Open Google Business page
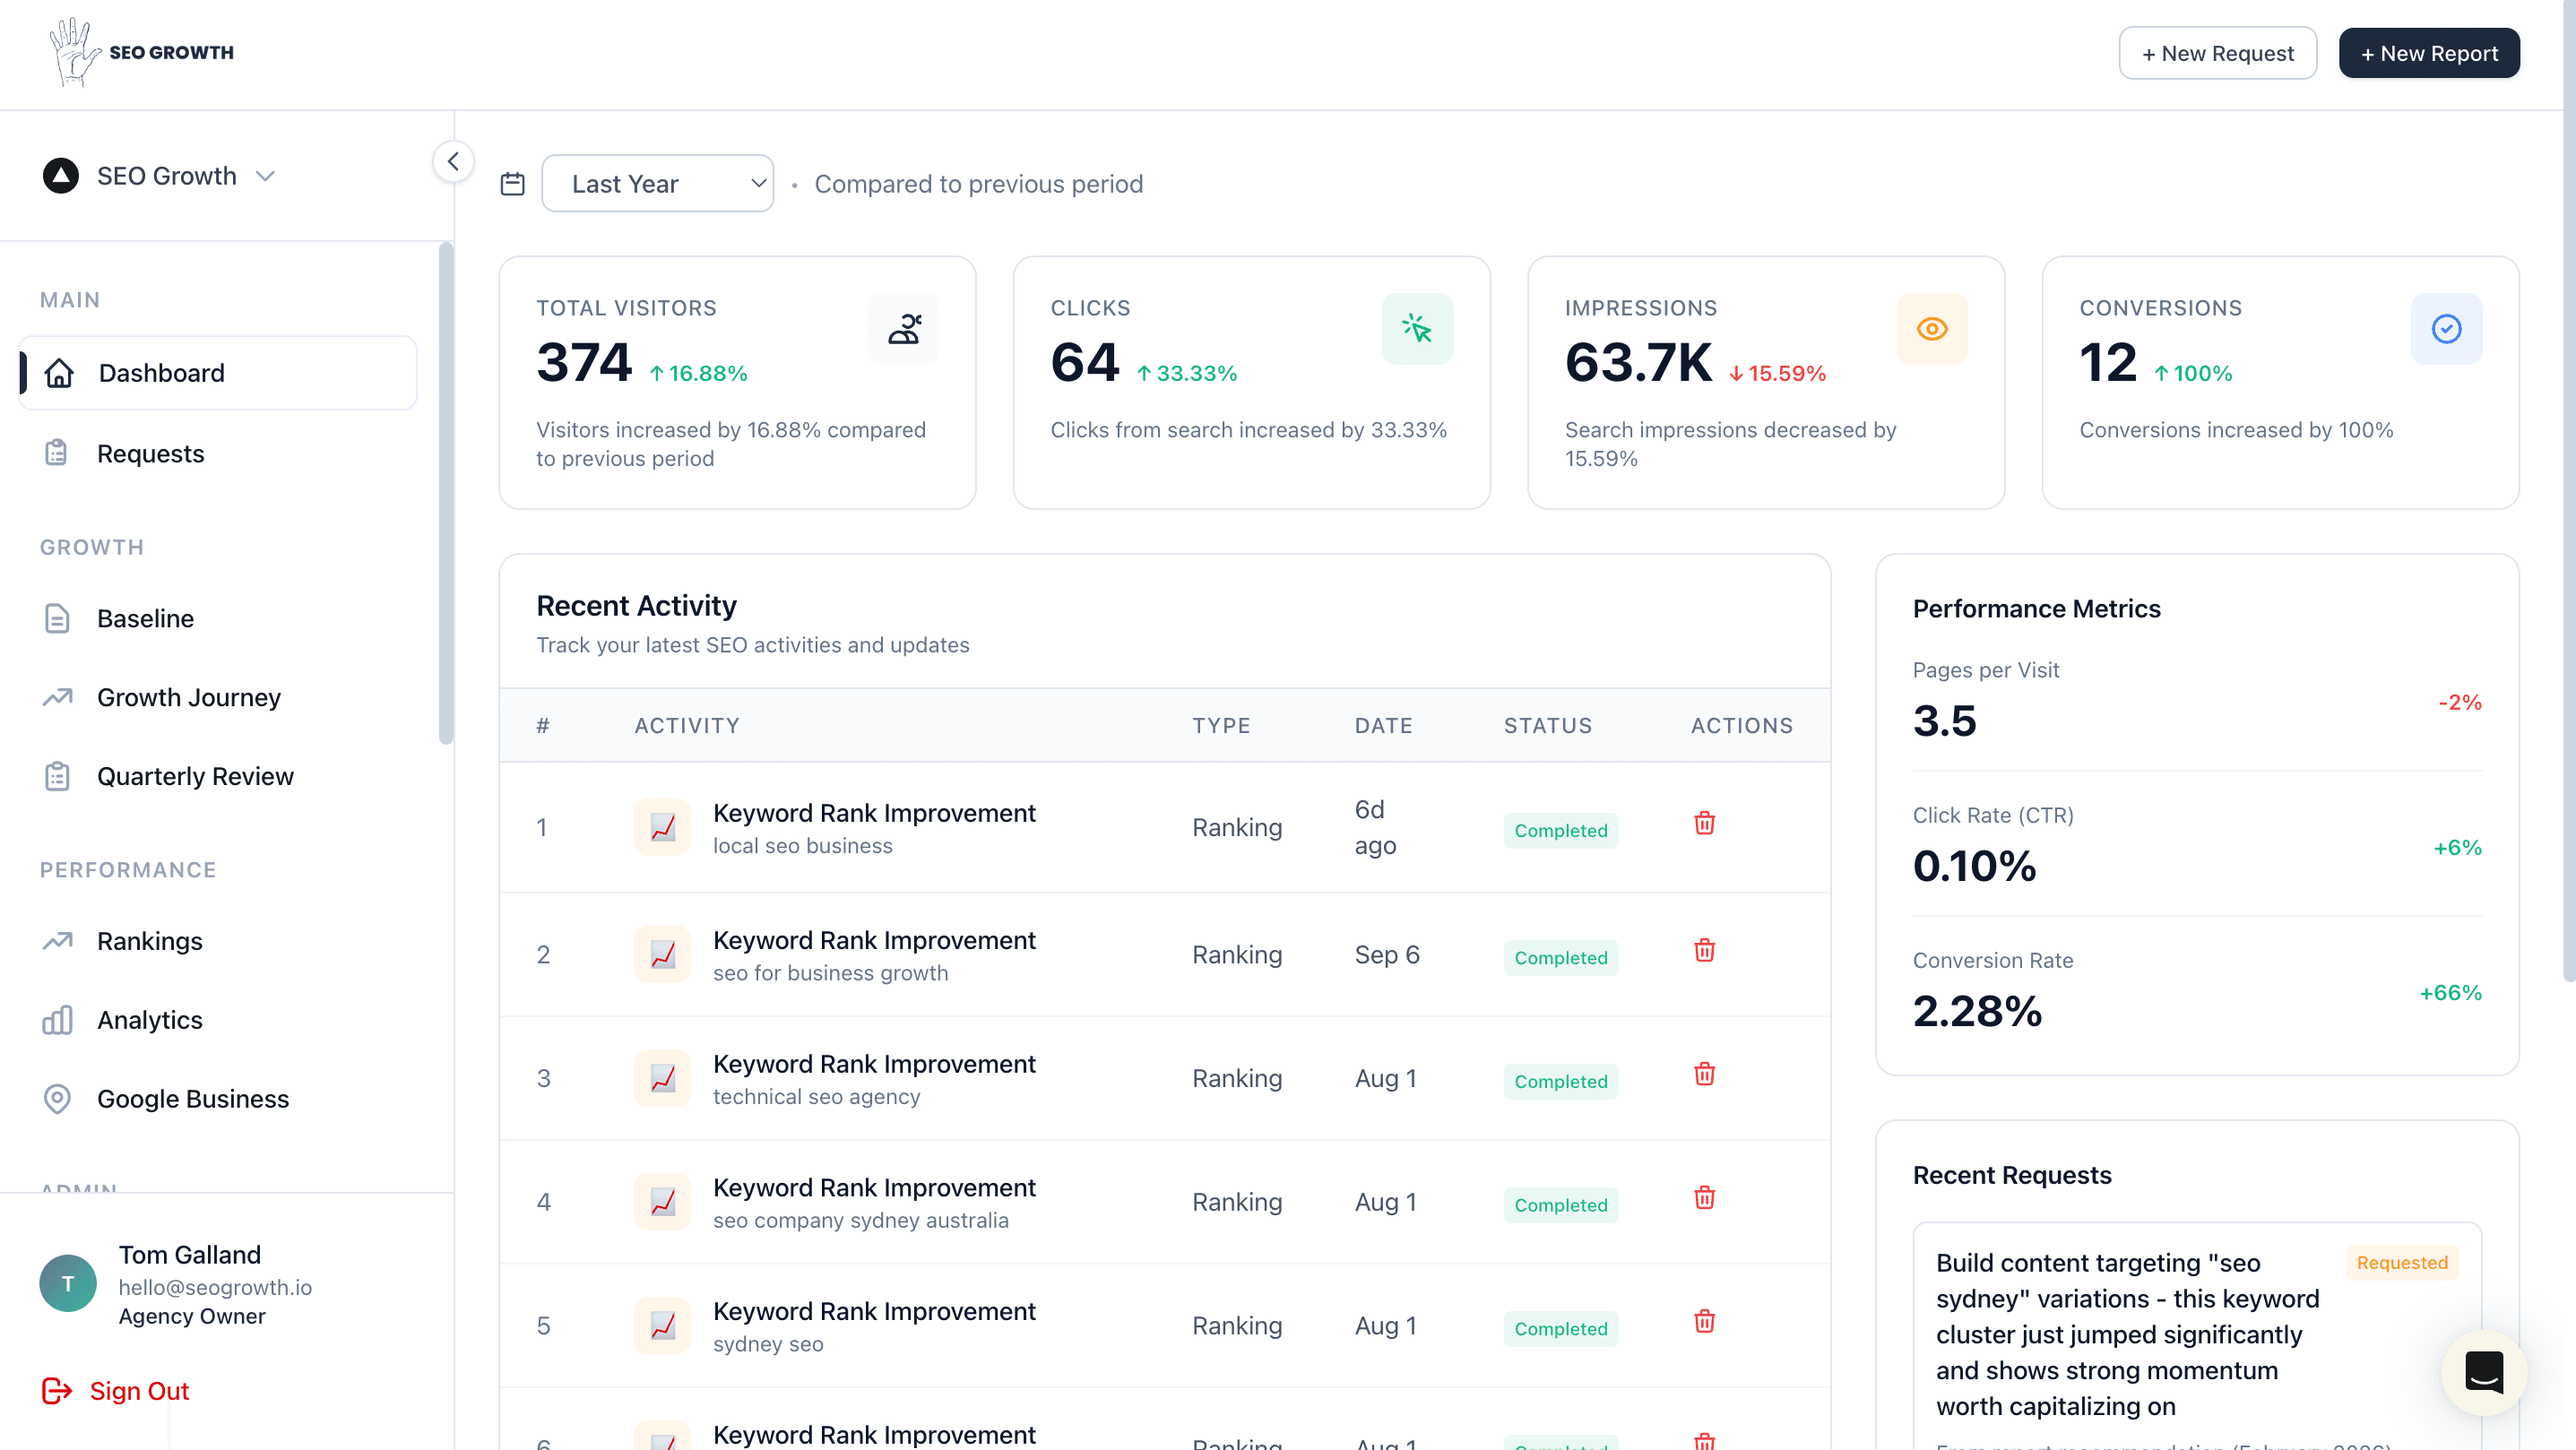This screenshot has width=2576, height=1450. (x=218, y=1099)
